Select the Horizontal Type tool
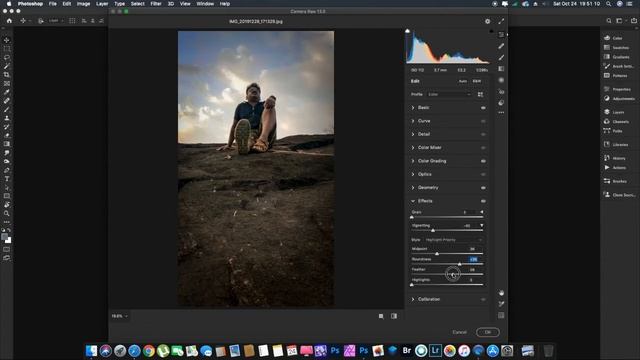 click(x=7, y=178)
